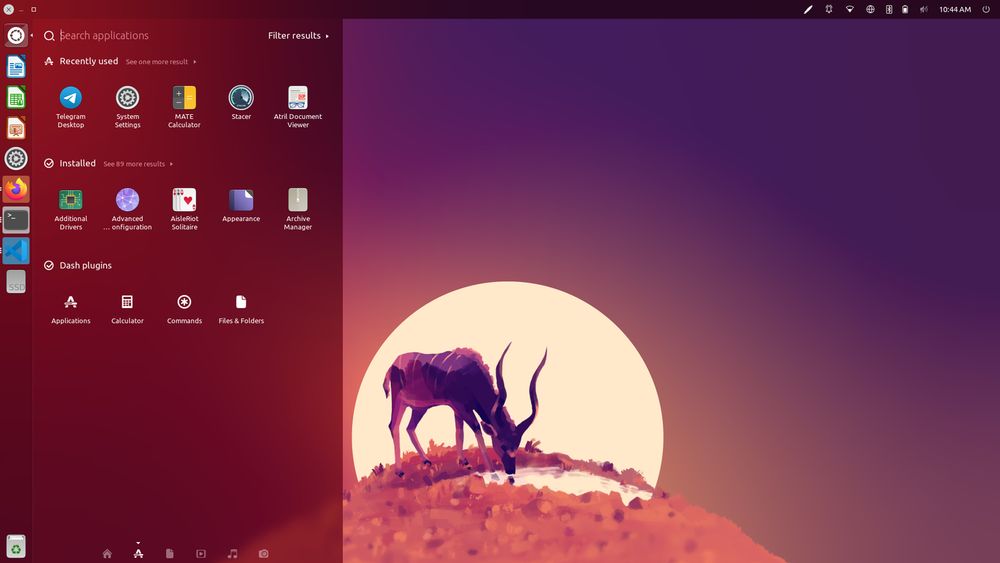Switch to the Photos lens
Screen dimensions: 1000x563
coord(263,553)
